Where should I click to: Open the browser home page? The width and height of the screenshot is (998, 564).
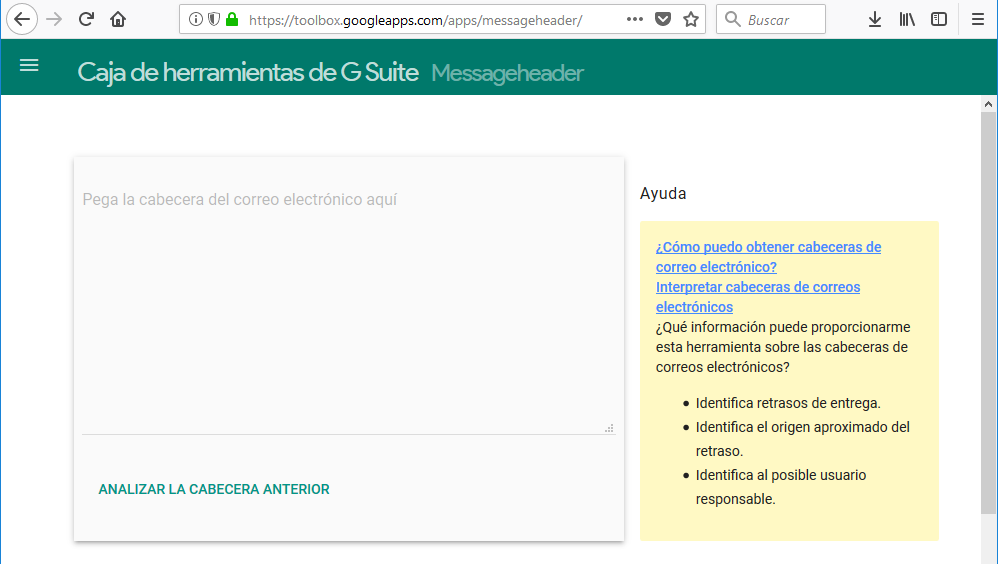118,19
